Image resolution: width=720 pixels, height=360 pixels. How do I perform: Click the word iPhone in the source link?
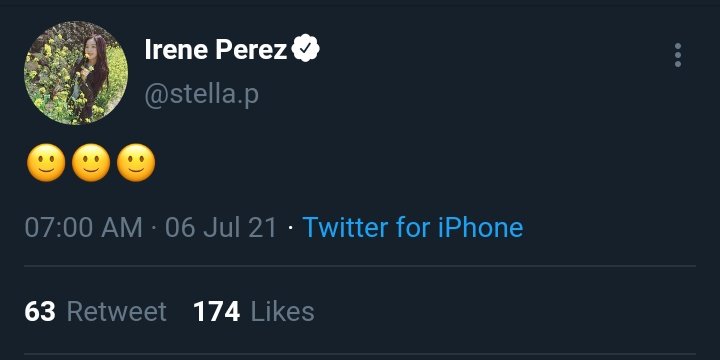(x=480, y=227)
